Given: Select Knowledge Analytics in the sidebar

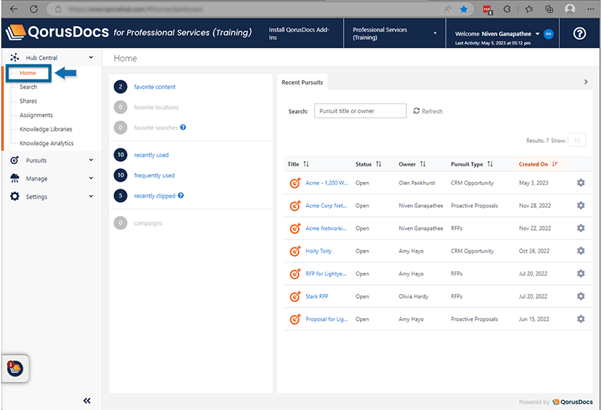Looking at the screenshot, I should click(46, 143).
